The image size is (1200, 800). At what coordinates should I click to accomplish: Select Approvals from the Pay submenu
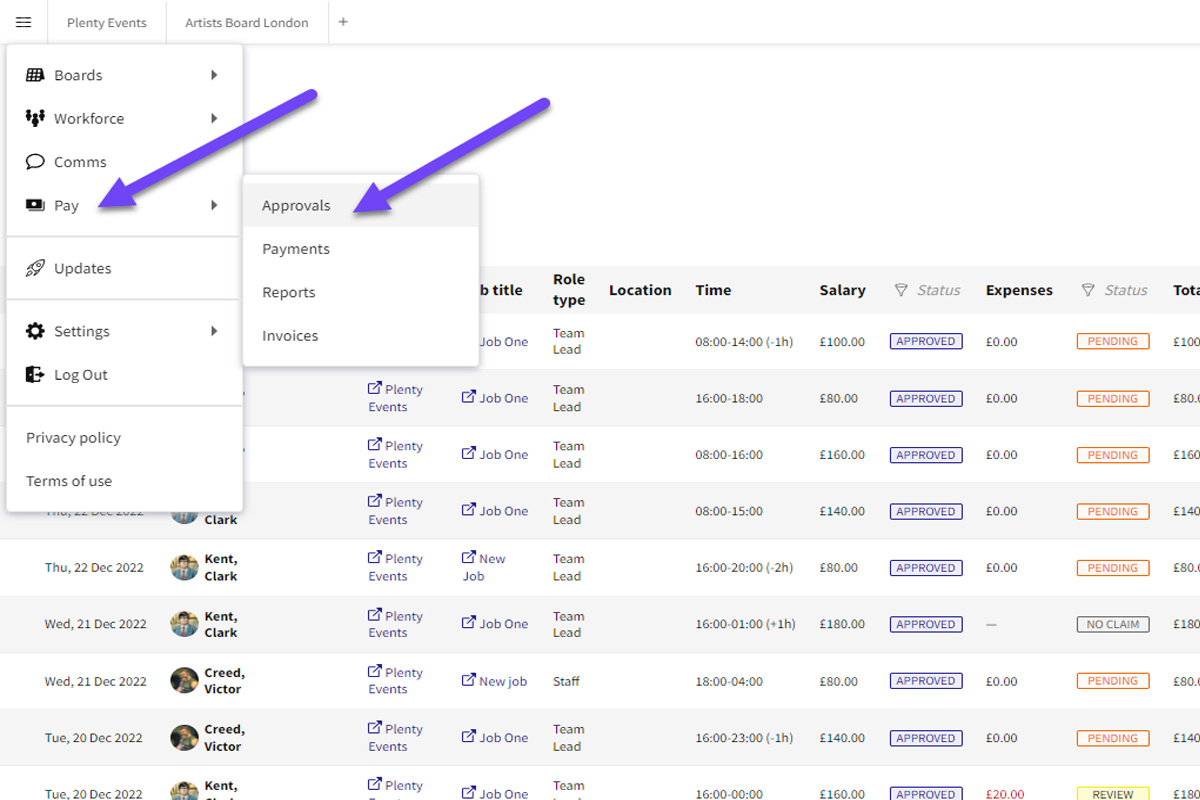[x=296, y=205]
